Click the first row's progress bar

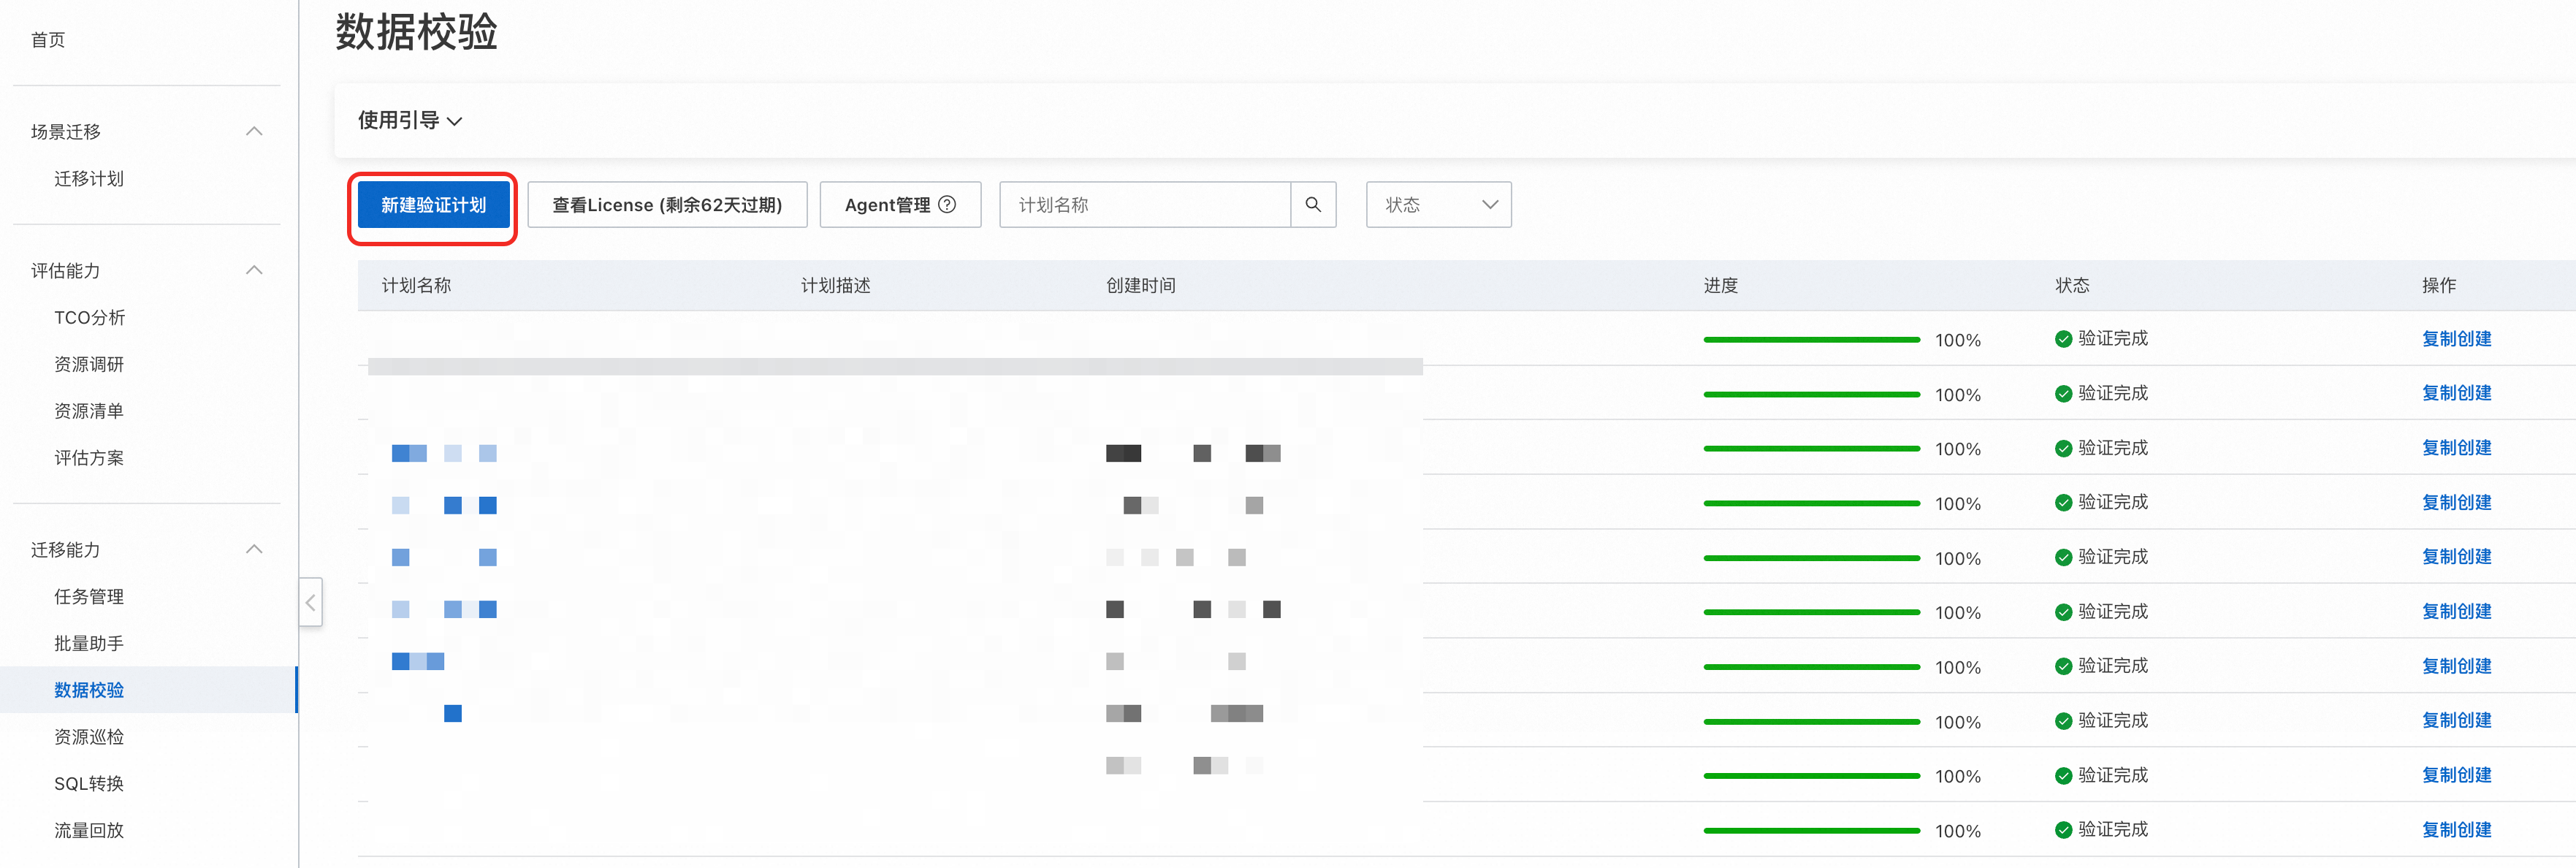coord(1810,340)
